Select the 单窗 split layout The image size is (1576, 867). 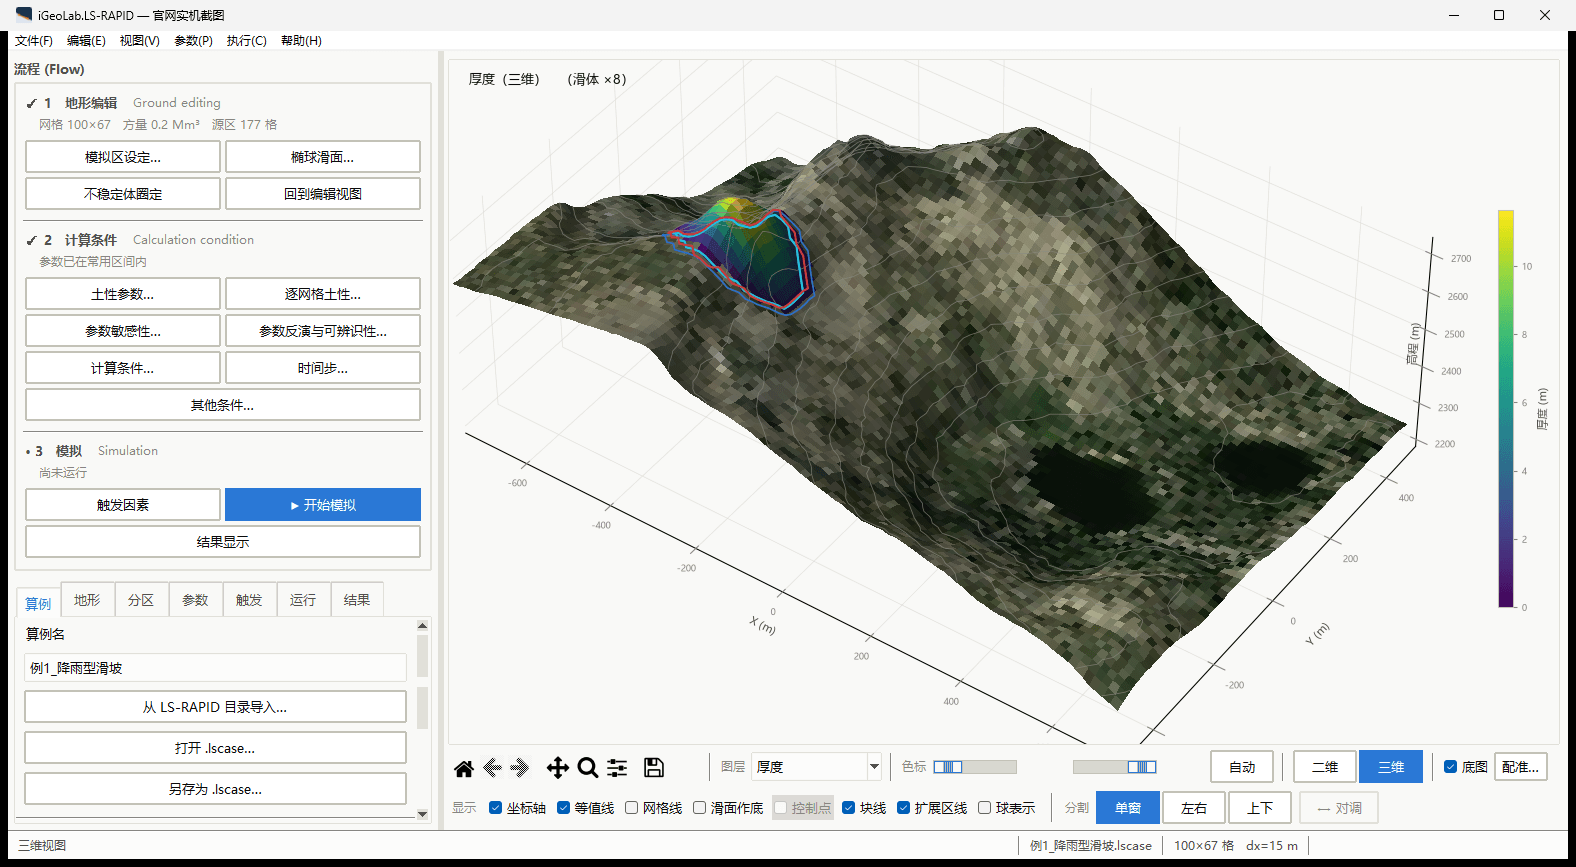[x=1128, y=808]
